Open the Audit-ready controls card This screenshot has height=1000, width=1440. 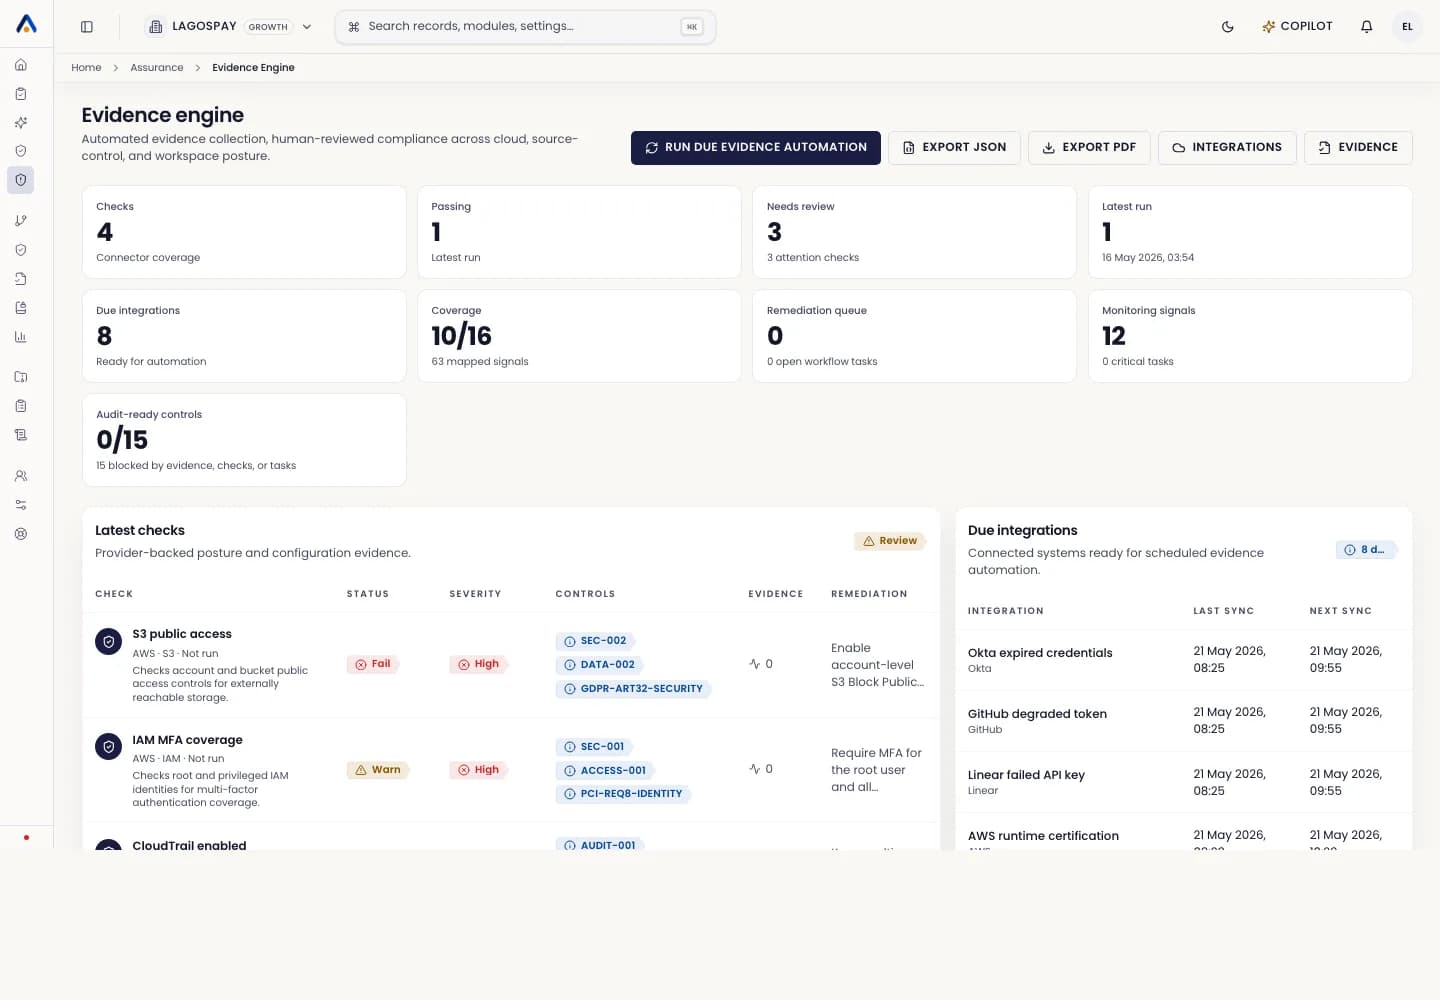[244, 440]
